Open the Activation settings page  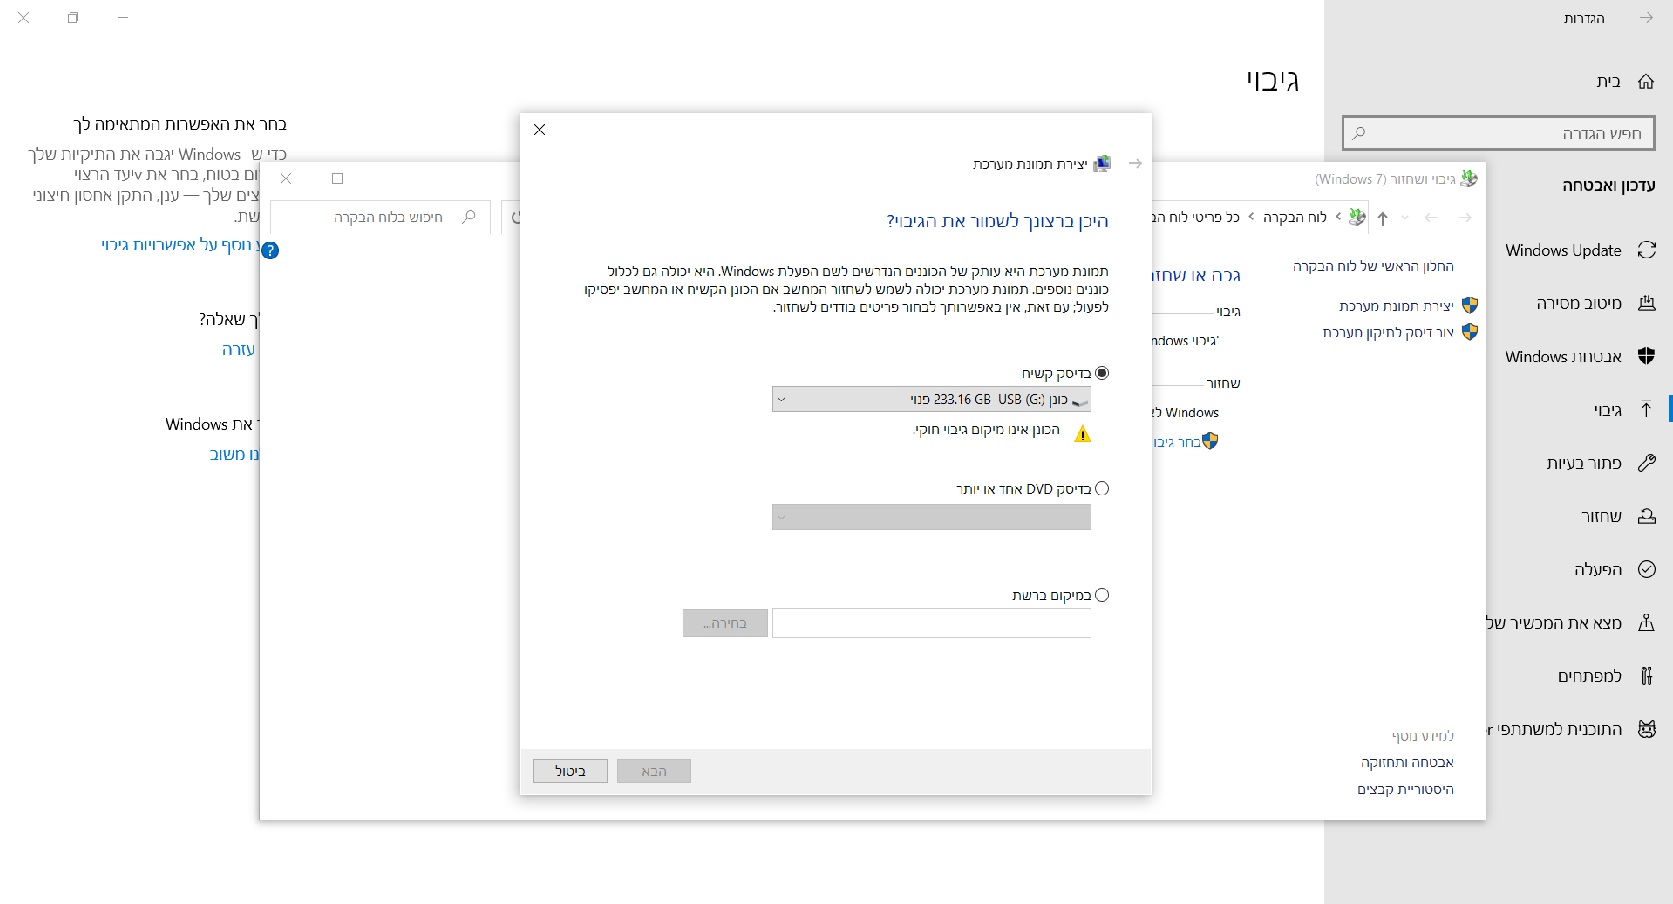tap(1598, 569)
